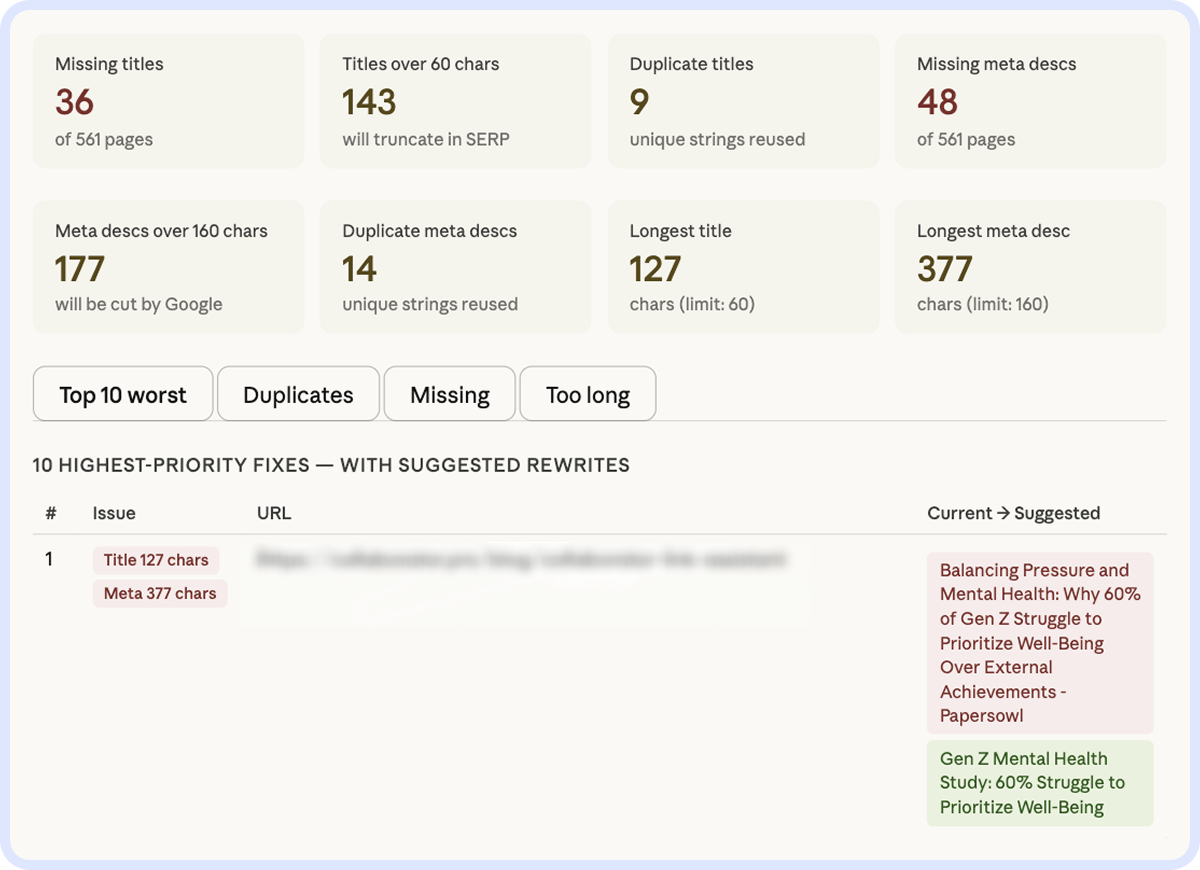Select the Titles over 60 chars card

pyautogui.click(x=455, y=101)
